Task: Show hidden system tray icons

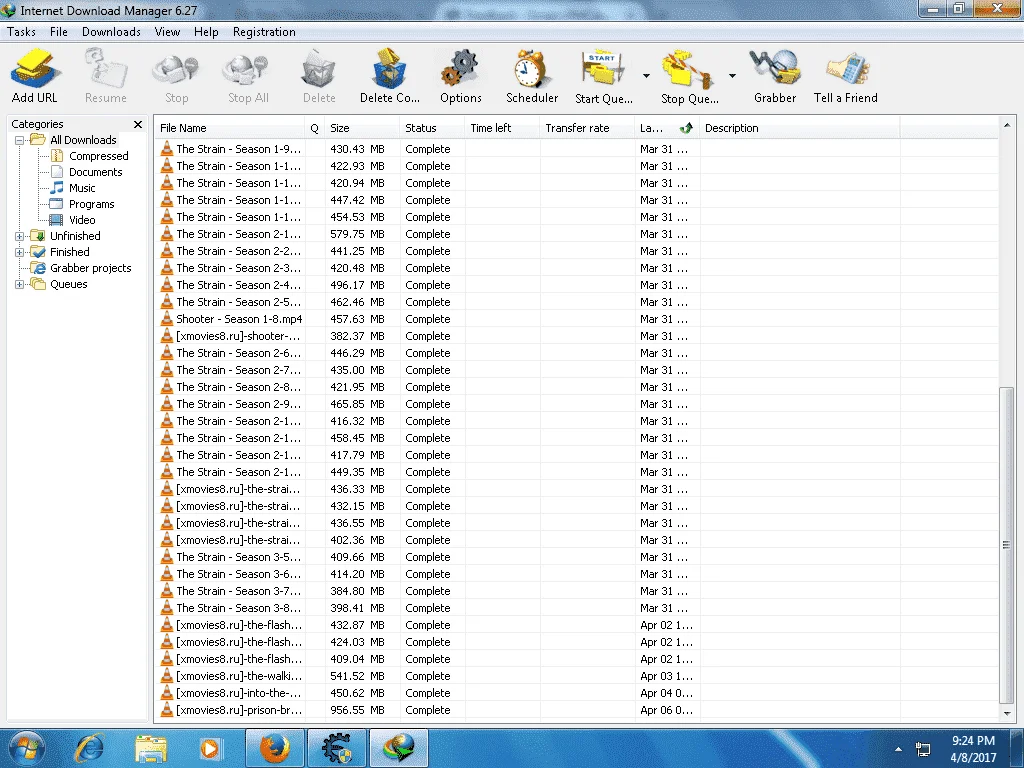Action: [899, 749]
